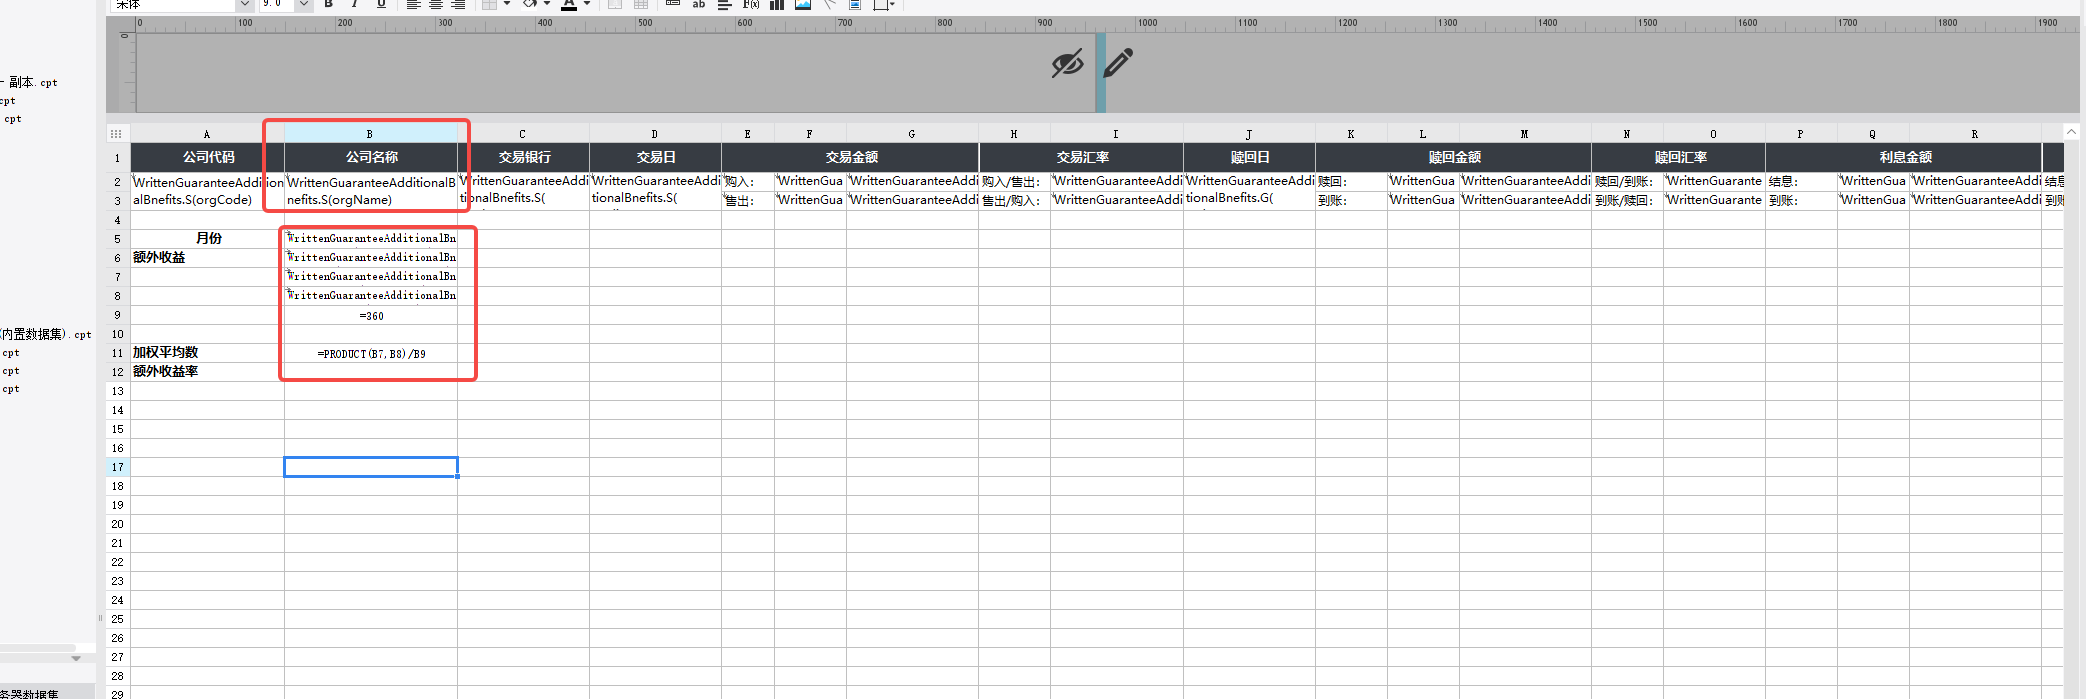Select column B header
2086x699 pixels.
click(x=370, y=133)
